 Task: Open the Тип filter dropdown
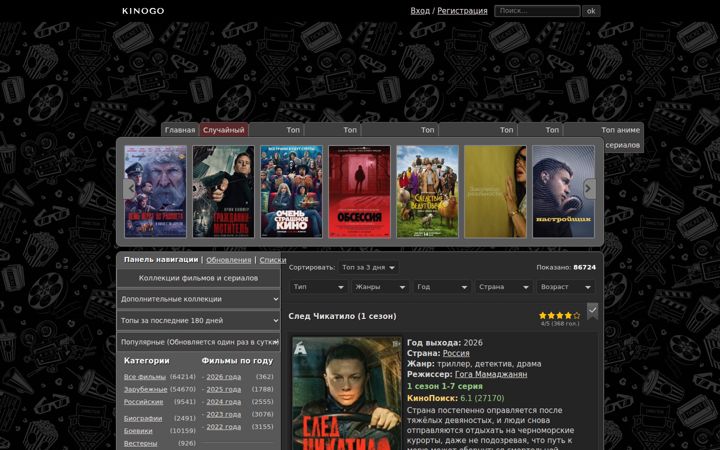[x=319, y=287]
